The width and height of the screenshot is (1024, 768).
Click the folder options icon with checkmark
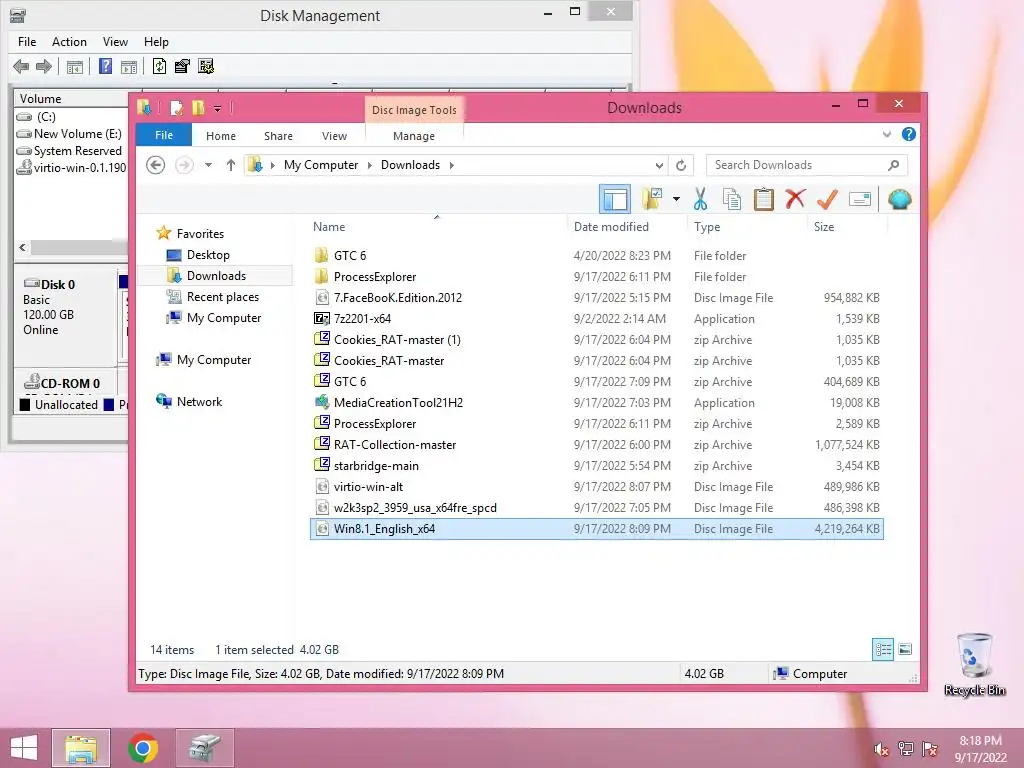coord(652,199)
